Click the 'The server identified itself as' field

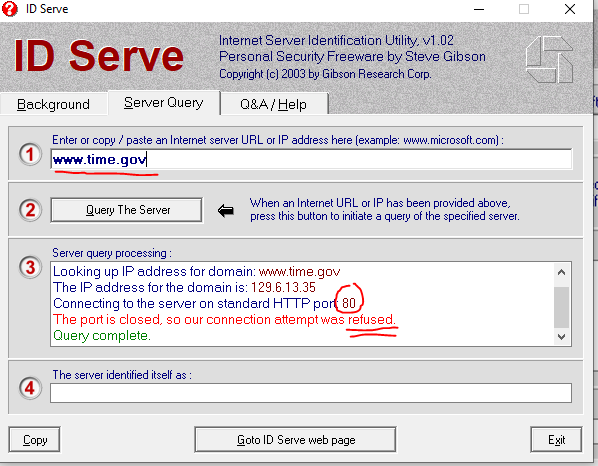(x=311, y=393)
